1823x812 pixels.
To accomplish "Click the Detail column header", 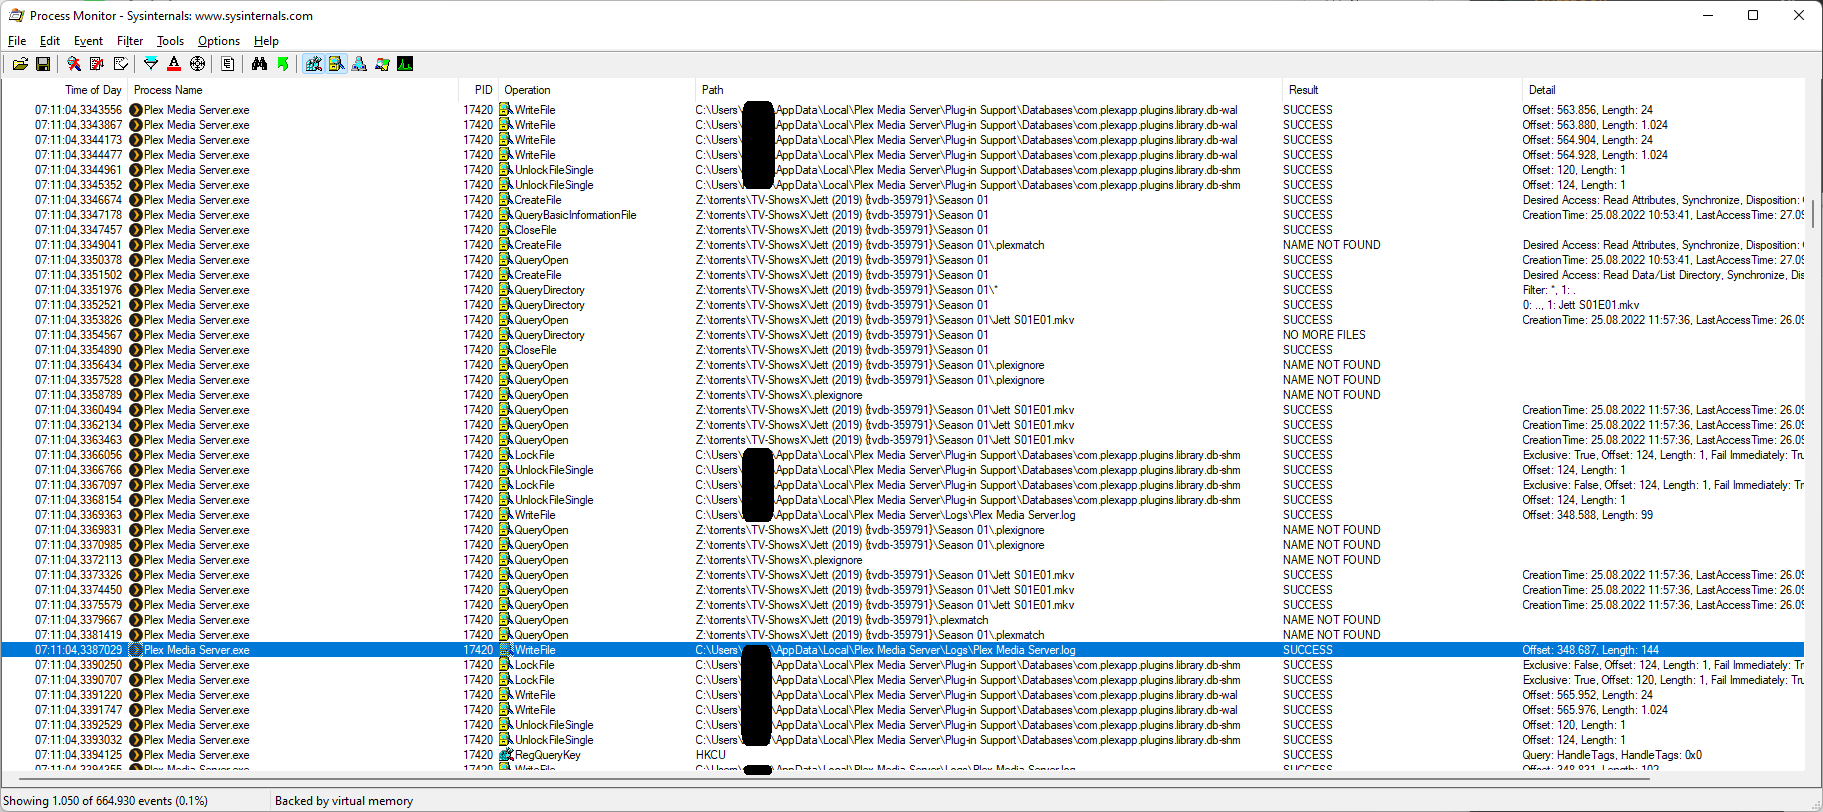I will click(1663, 90).
